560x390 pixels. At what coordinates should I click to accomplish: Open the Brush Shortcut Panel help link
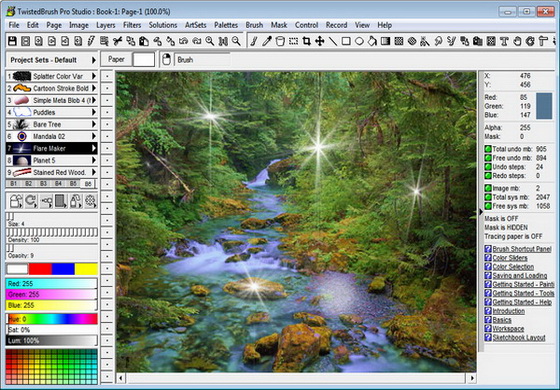[x=522, y=249]
